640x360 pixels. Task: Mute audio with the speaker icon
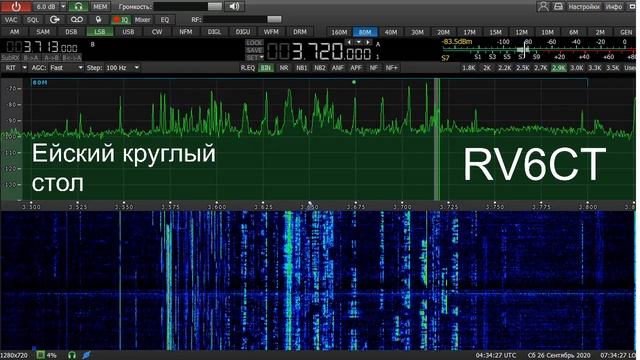pyautogui.click(x=234, y=7)
